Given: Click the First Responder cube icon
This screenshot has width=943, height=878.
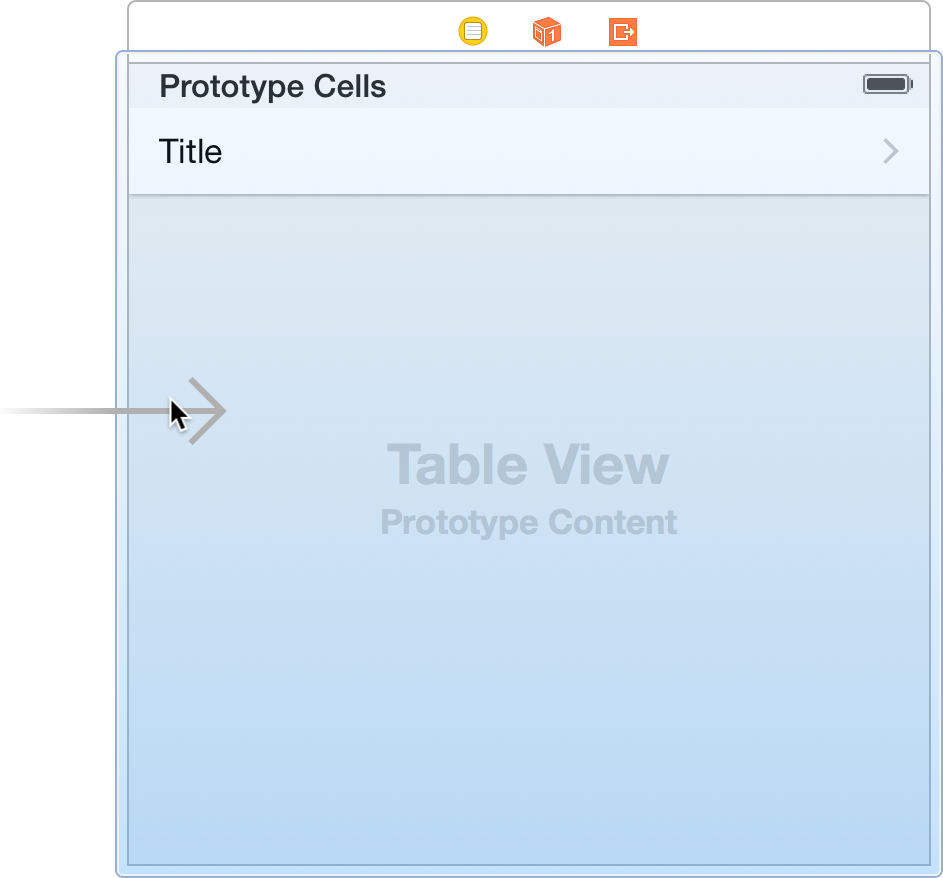Looking at the screenshot, I should 547,32.
